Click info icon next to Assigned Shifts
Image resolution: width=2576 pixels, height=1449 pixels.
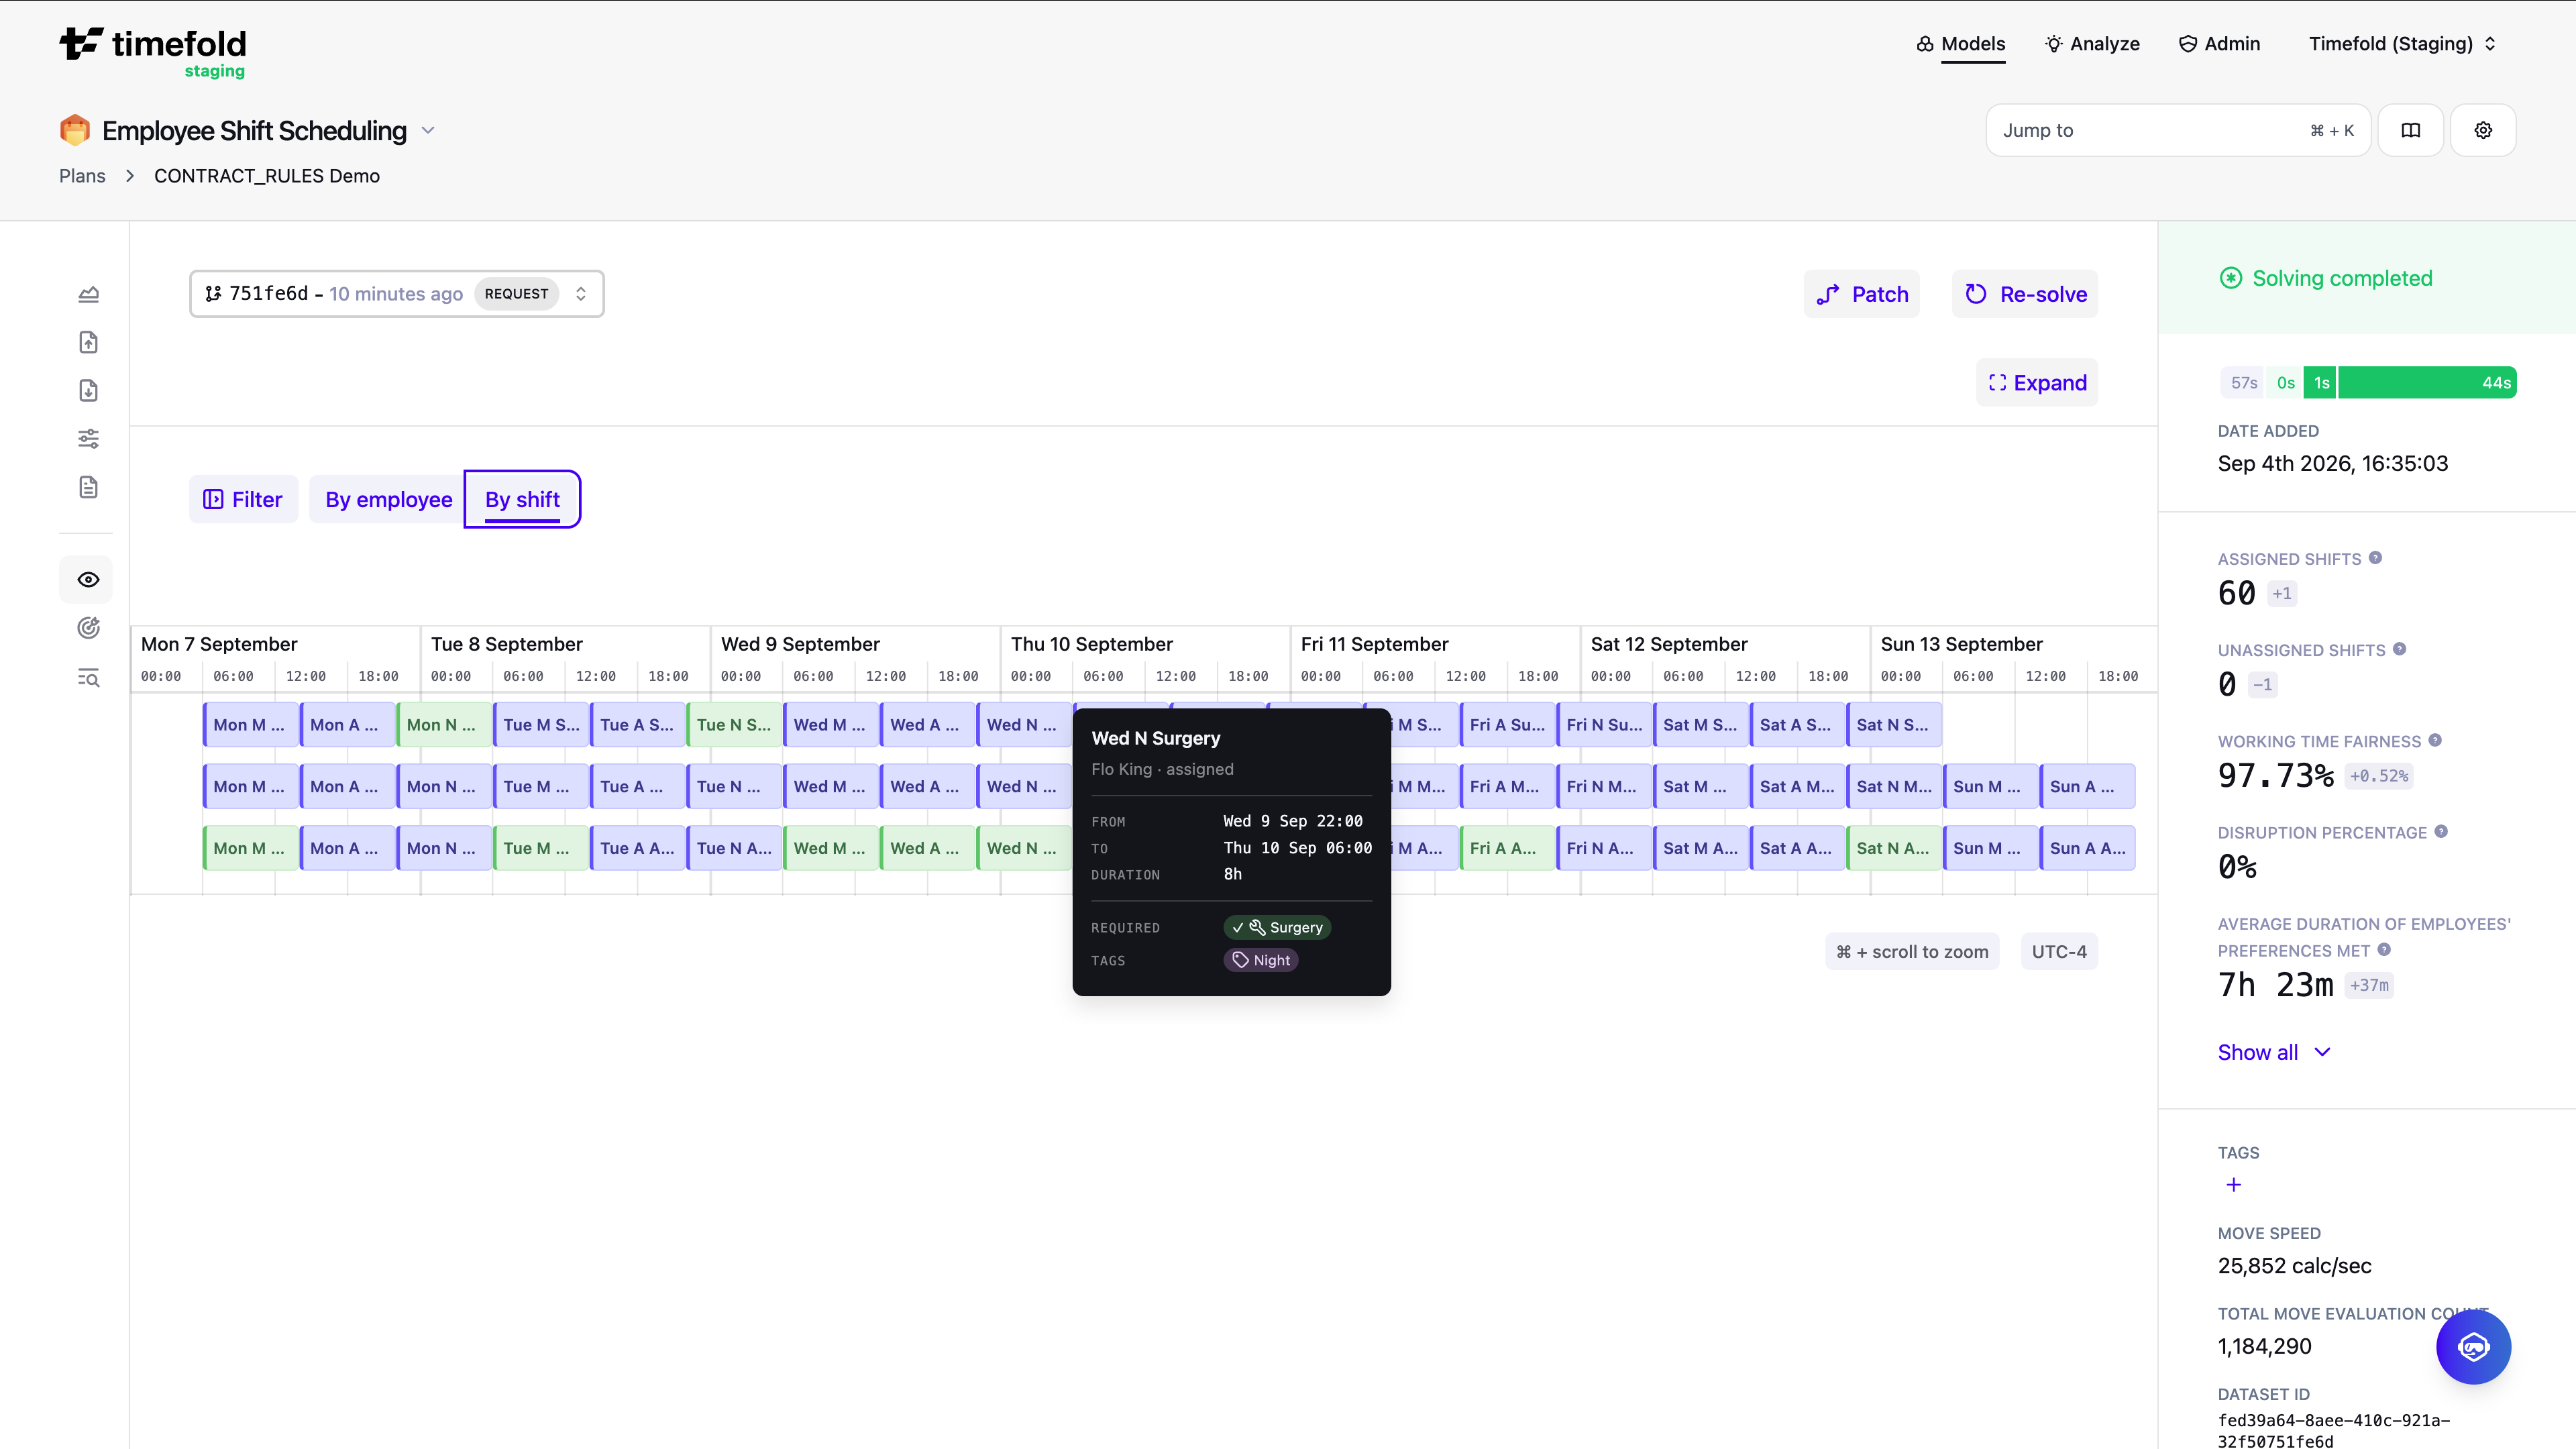pos(2375,558)
